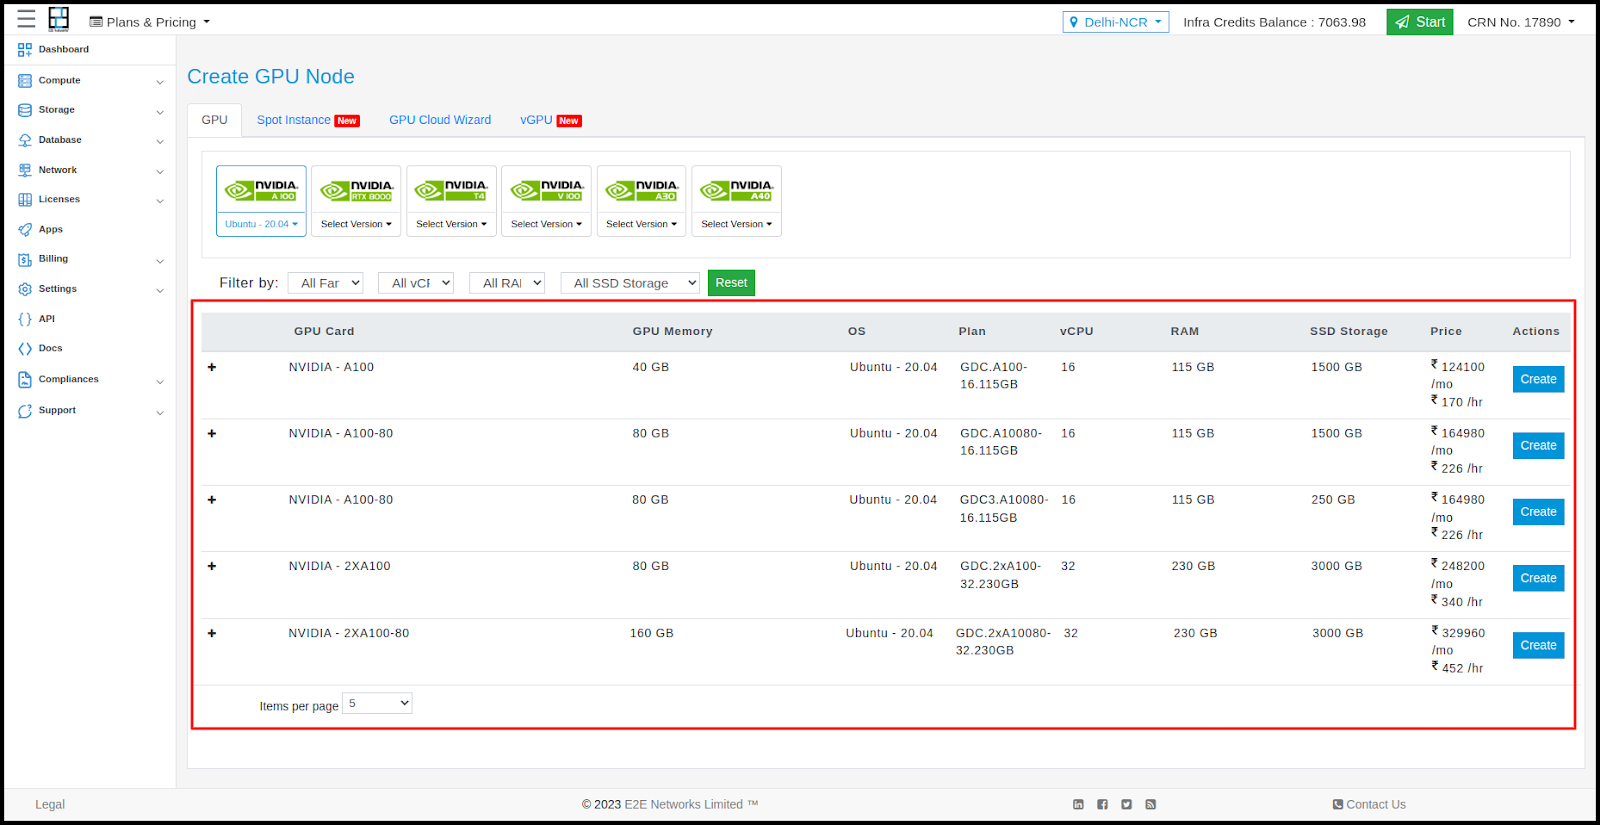Expand the Compliances sidebar chevron
Screen dimensions: 1600x825
pos(160,382)
